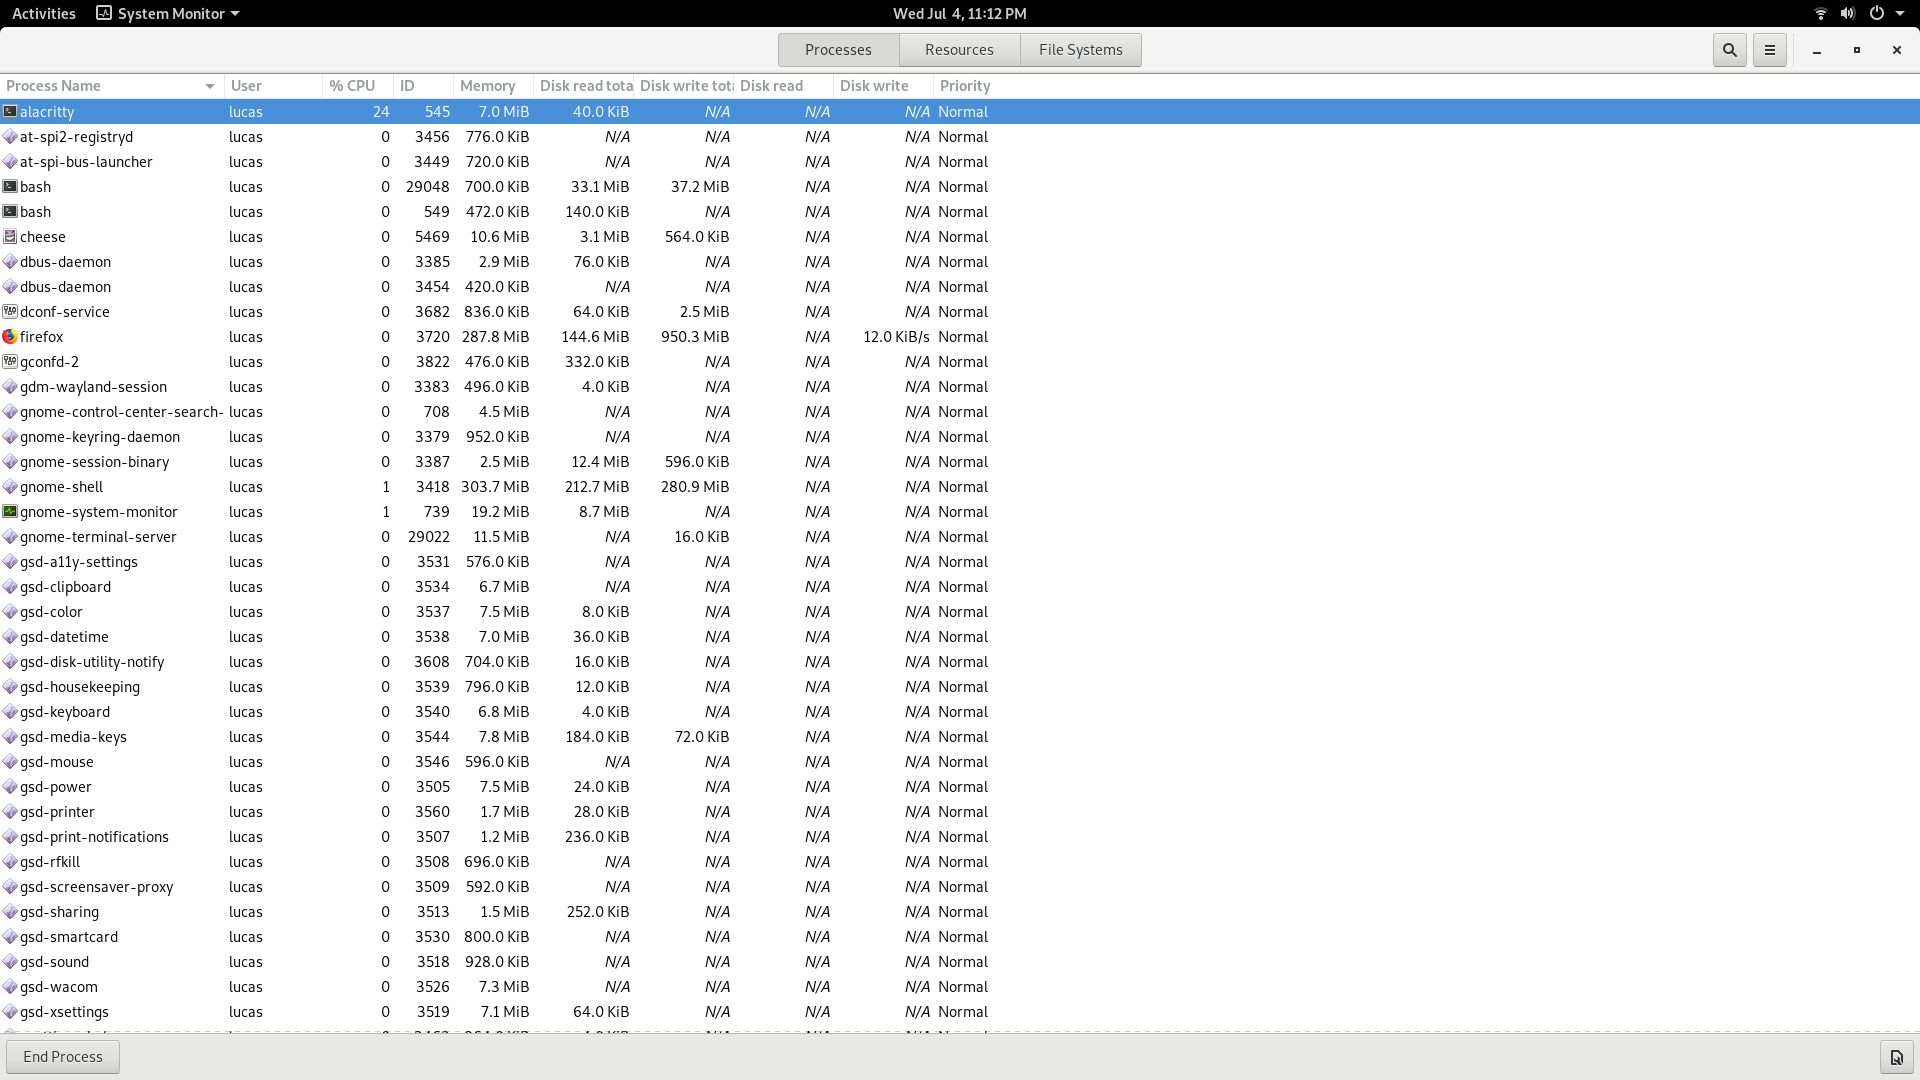Viewport: 1920px width, 1080px height.
Task: Click the bash terminal icon for PID 549
Action: (10, 212)
